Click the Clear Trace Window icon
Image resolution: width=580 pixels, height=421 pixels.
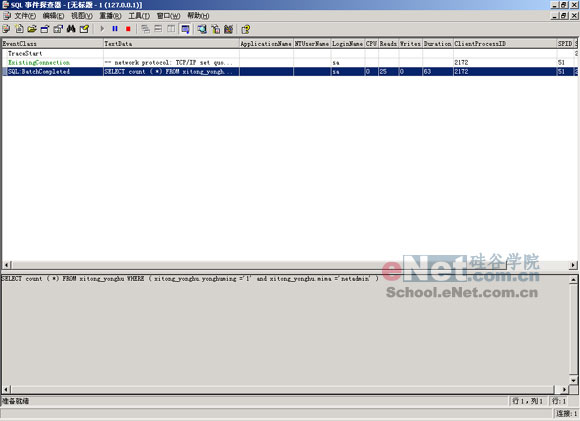tap(84, 29)
